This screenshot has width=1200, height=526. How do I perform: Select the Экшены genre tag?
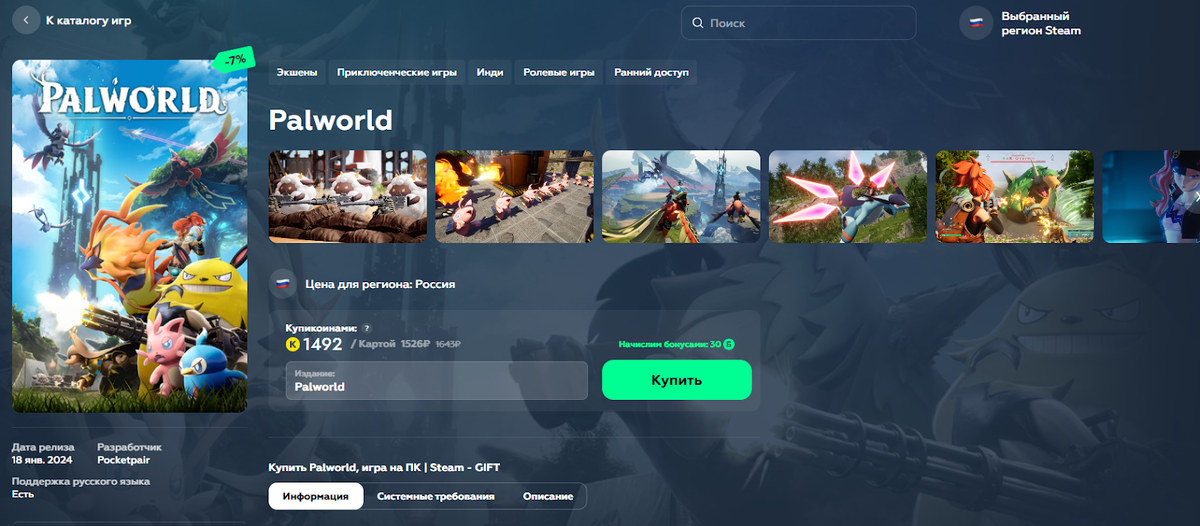(x=297, y=72)
